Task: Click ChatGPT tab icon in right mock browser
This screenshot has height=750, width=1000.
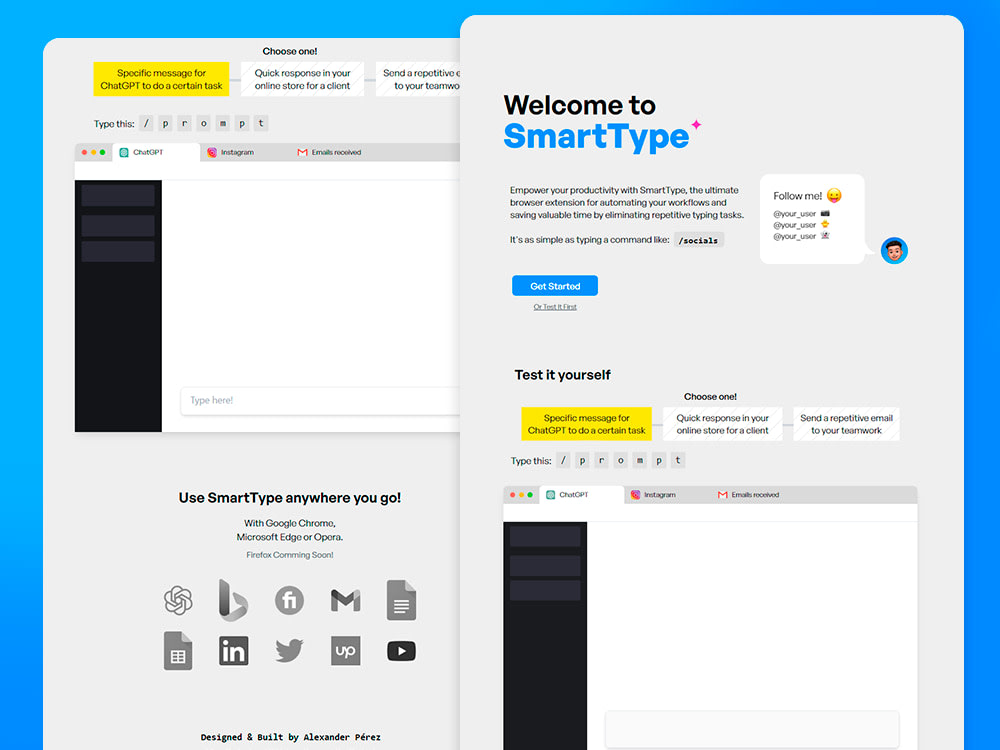Action: click(x=550, y=495)
